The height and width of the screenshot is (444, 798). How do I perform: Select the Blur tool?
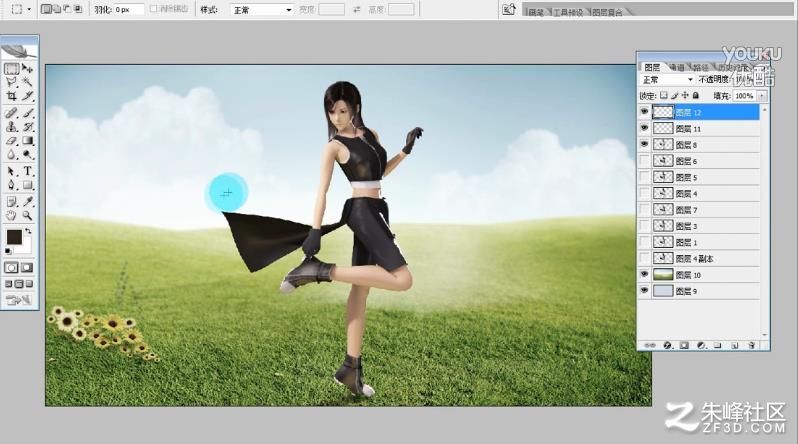pos(12,154)
